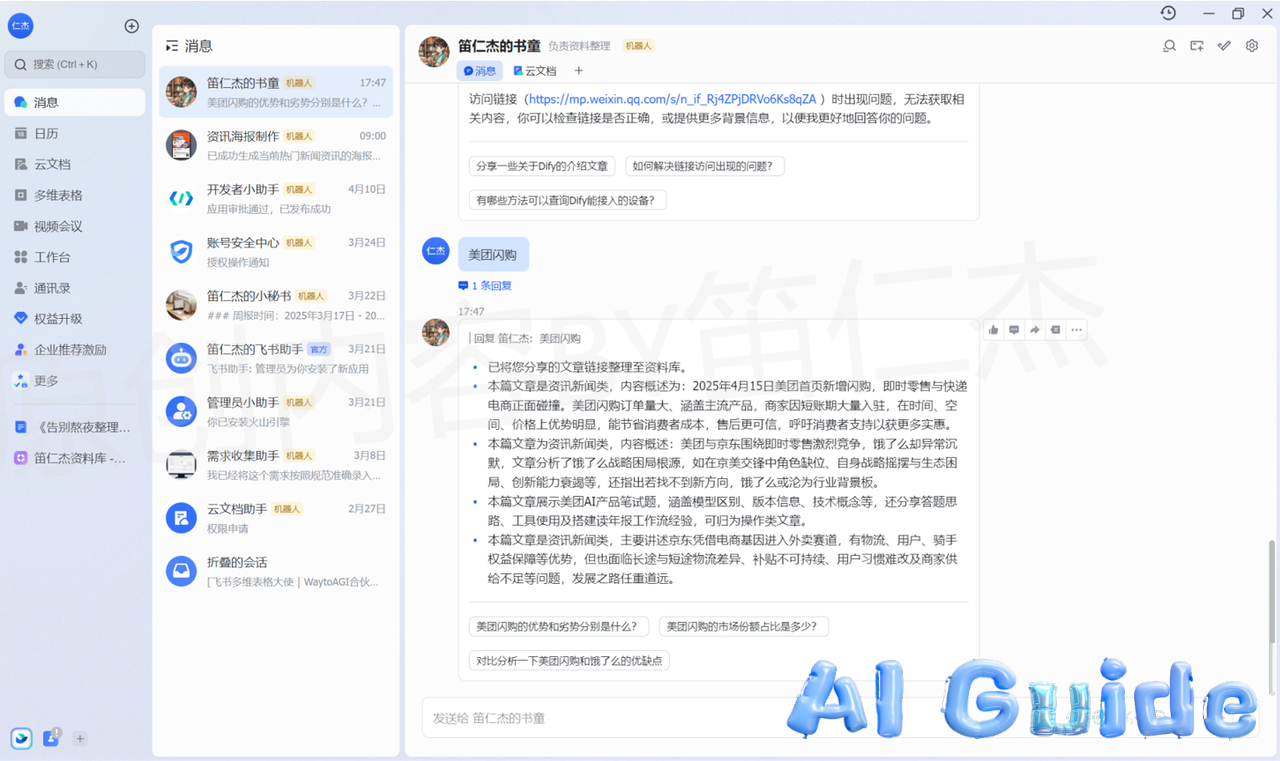
Task: Add a new chat tab with plus
Action: (578, 71)
